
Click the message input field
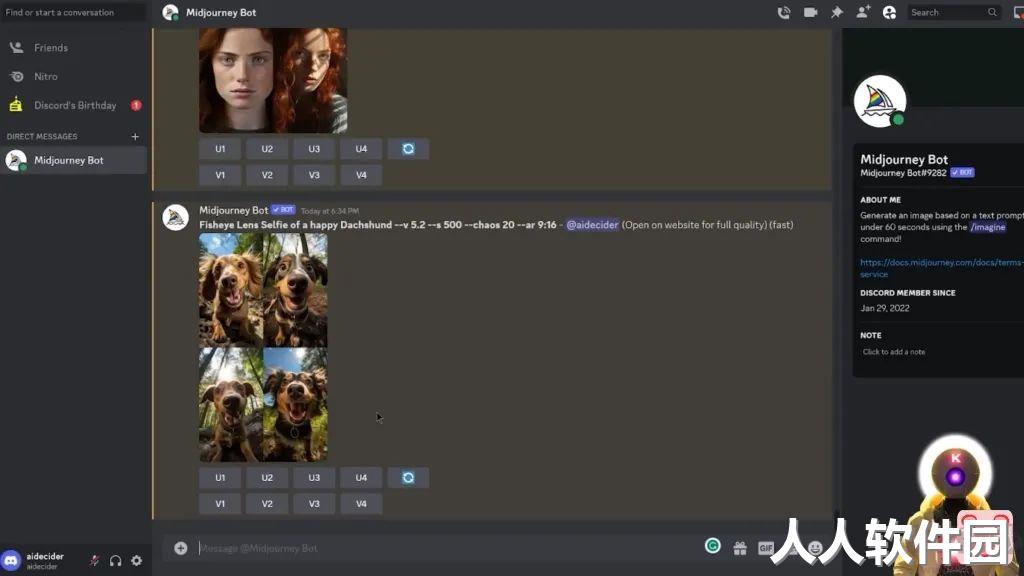(444, 548)
